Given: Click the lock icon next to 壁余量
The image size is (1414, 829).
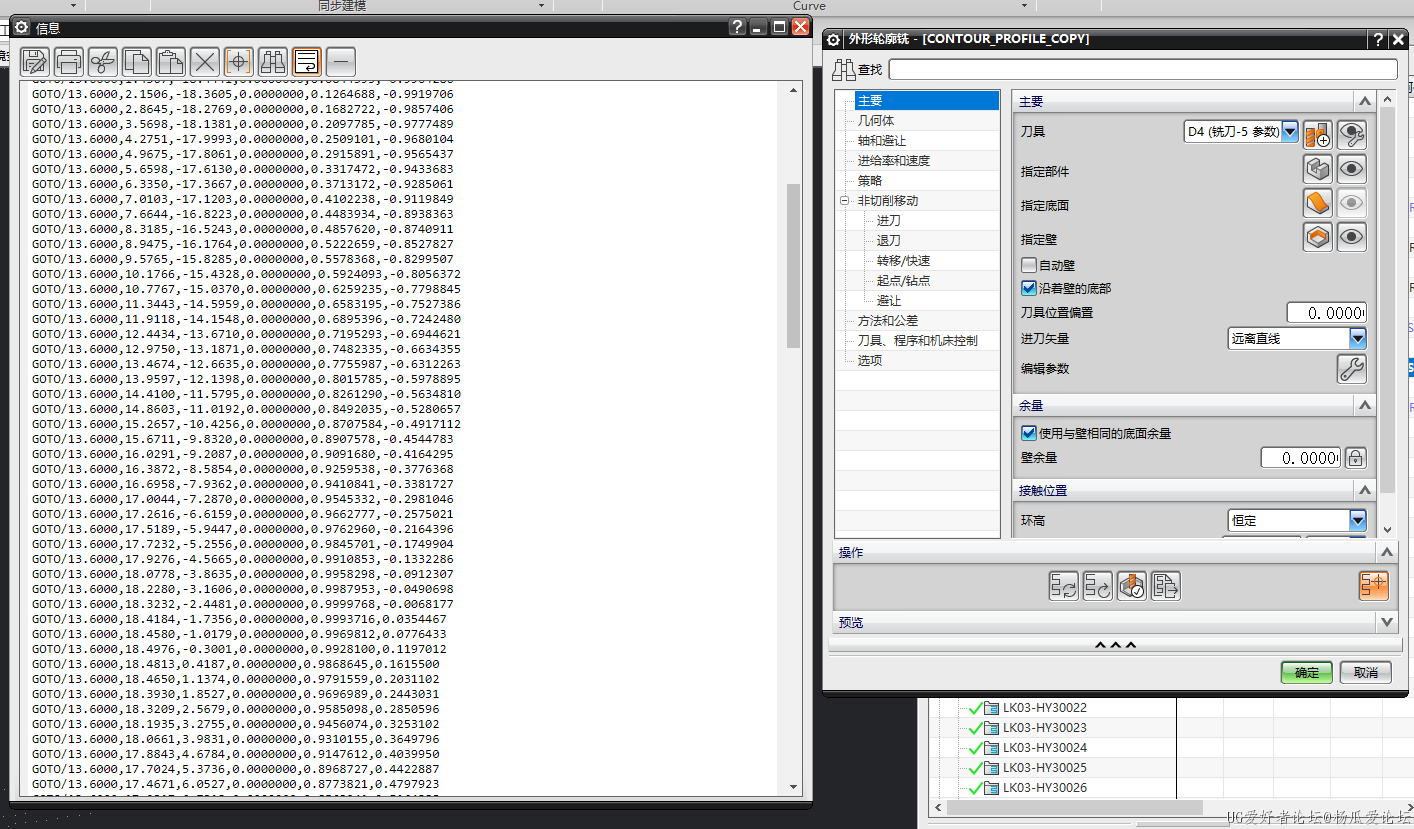Looking at the screenshot, I should (x=1355, y=458).
